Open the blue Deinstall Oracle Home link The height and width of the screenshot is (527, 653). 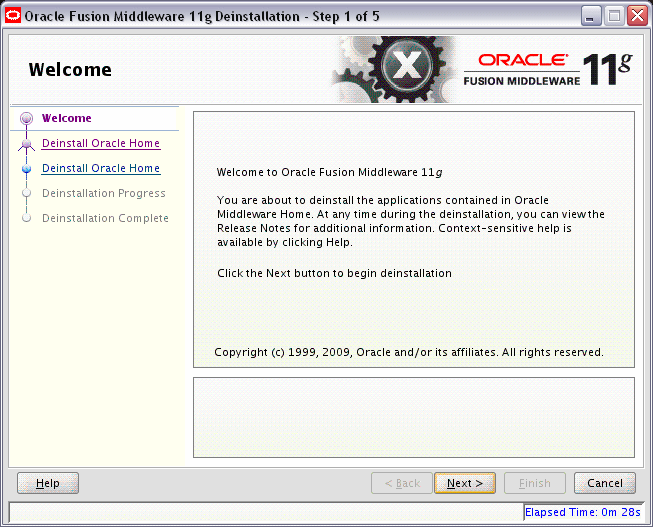(101, 168)
